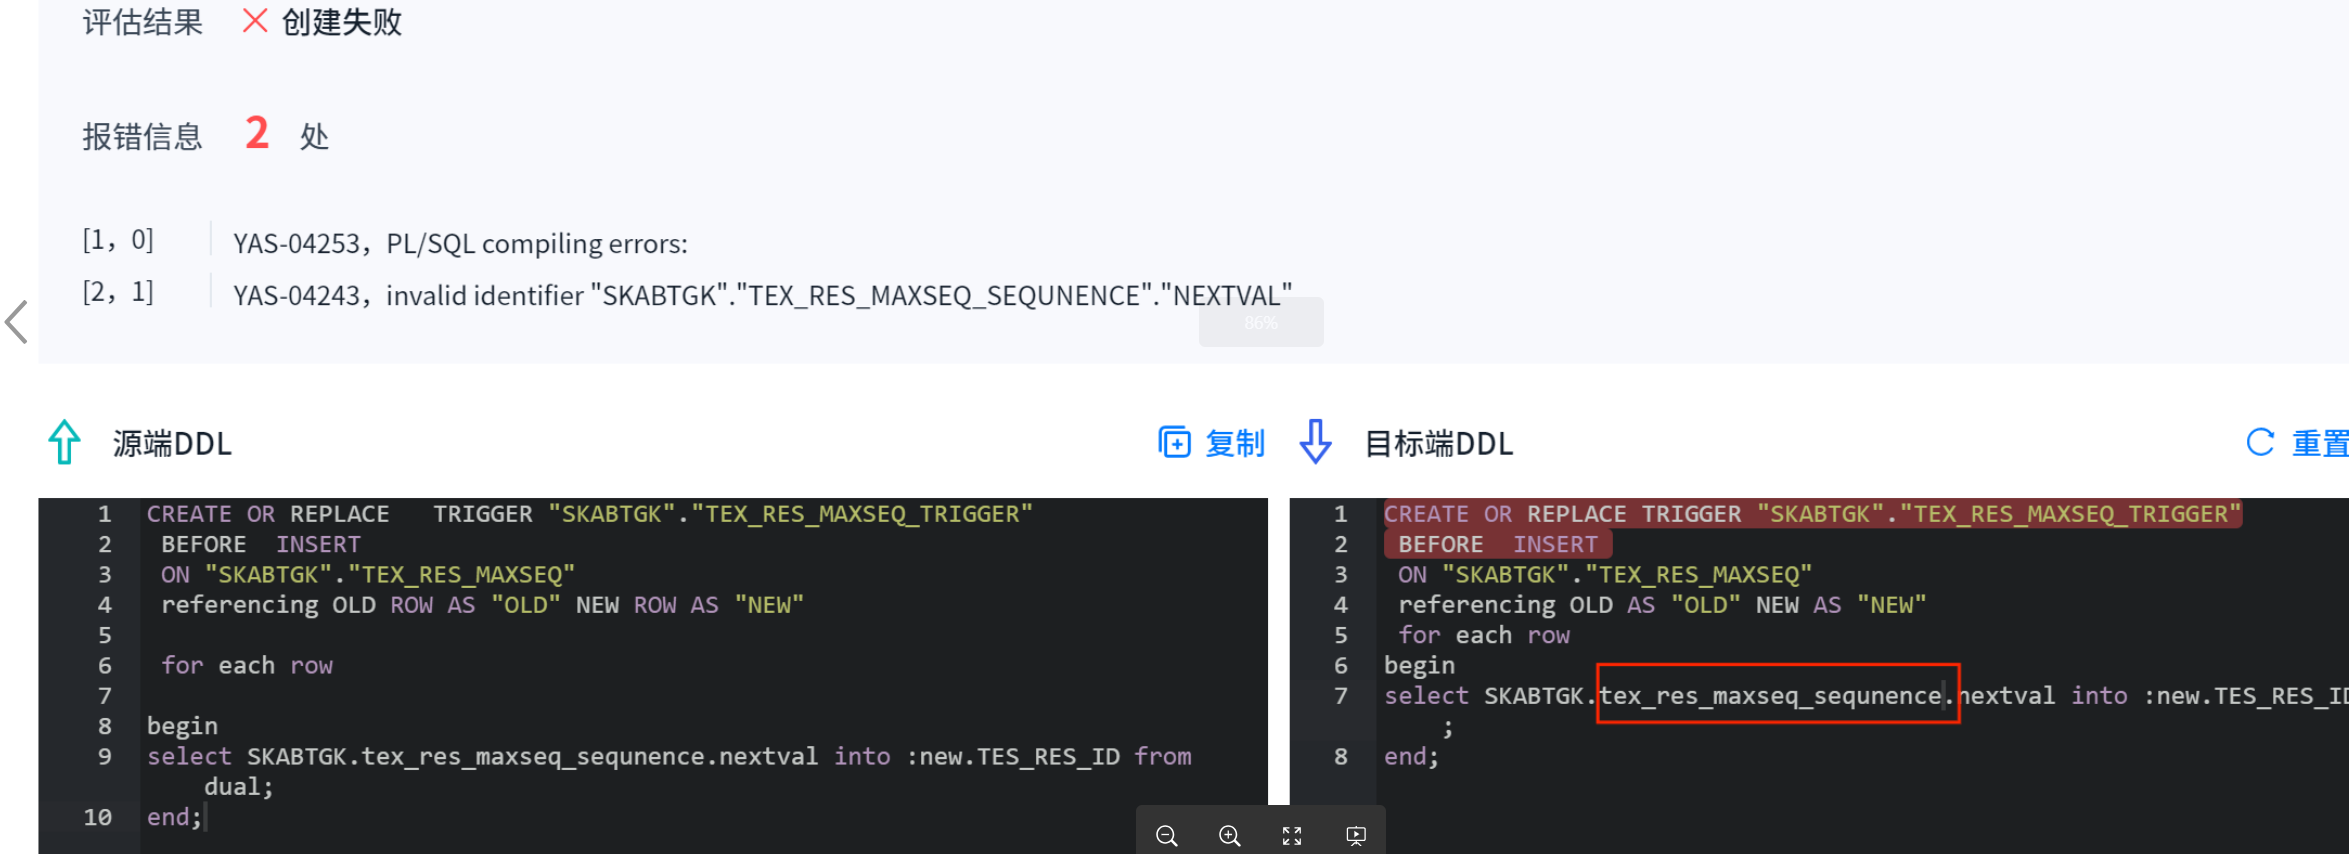This screenshot has width=2349, height=854.
Task: Click the circular reset arrow icon
Action: pyautogui.click(x=2260, y=442)
